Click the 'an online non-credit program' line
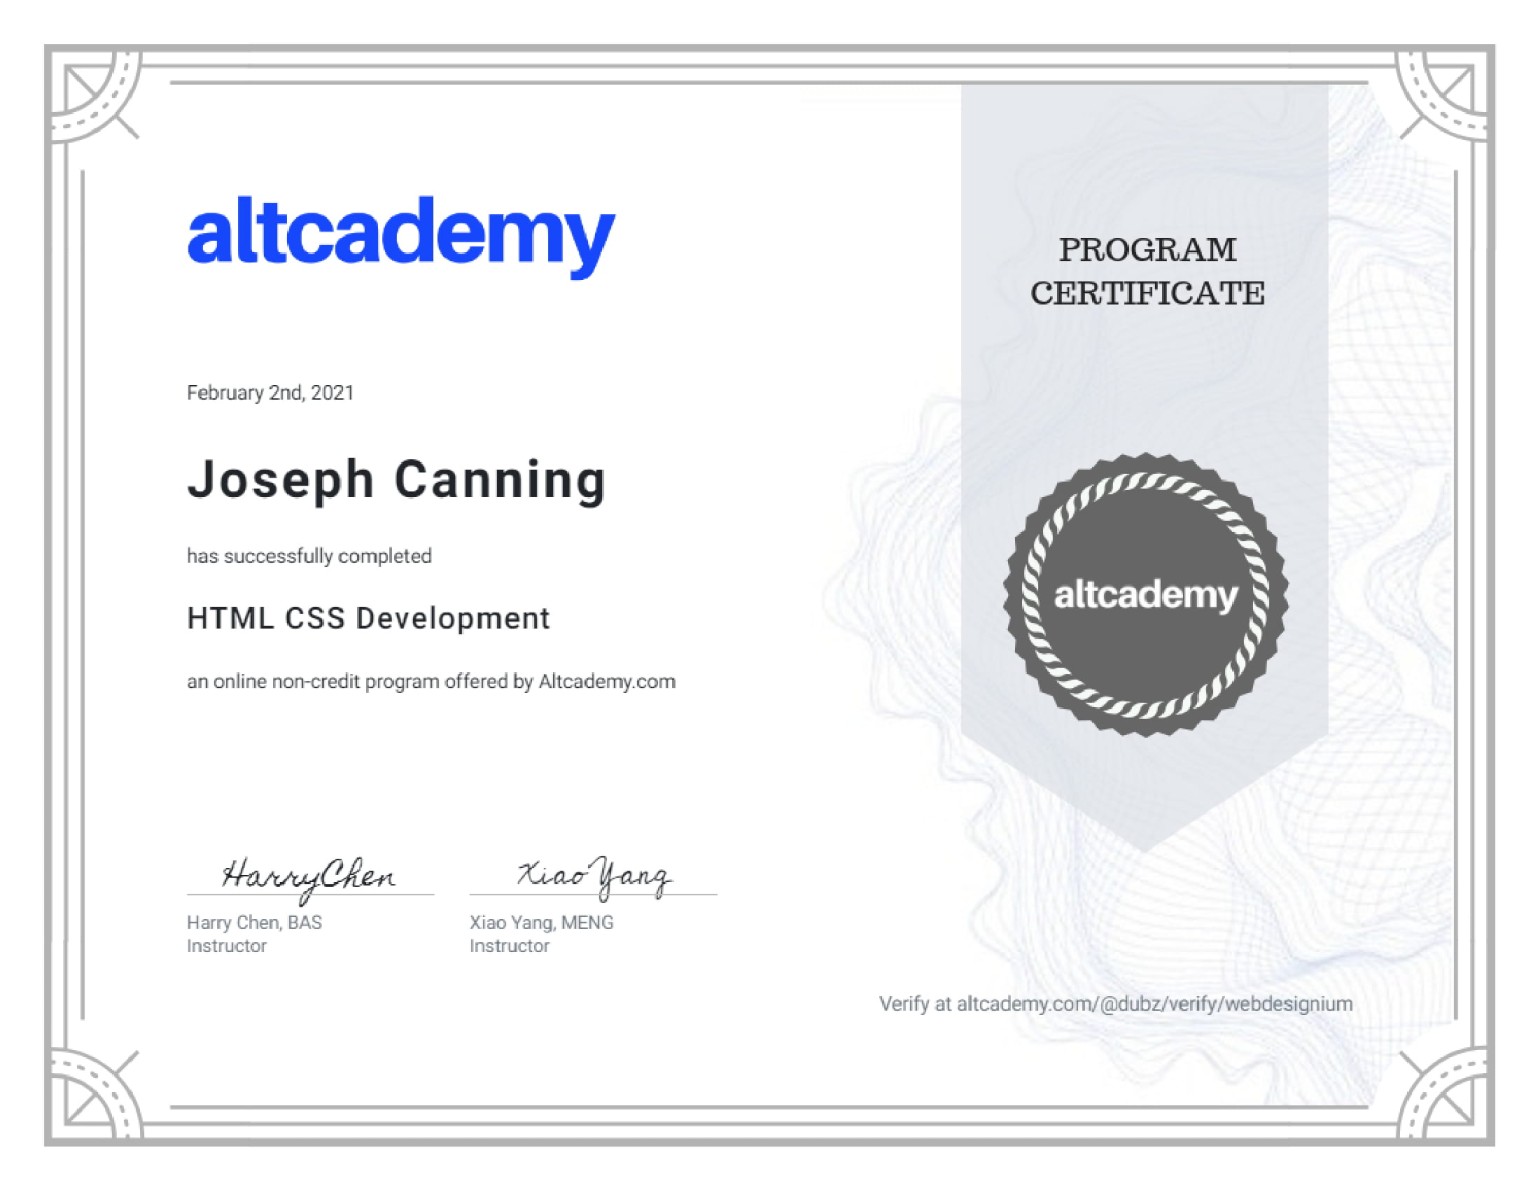1540x1190 pixels. 431,681
